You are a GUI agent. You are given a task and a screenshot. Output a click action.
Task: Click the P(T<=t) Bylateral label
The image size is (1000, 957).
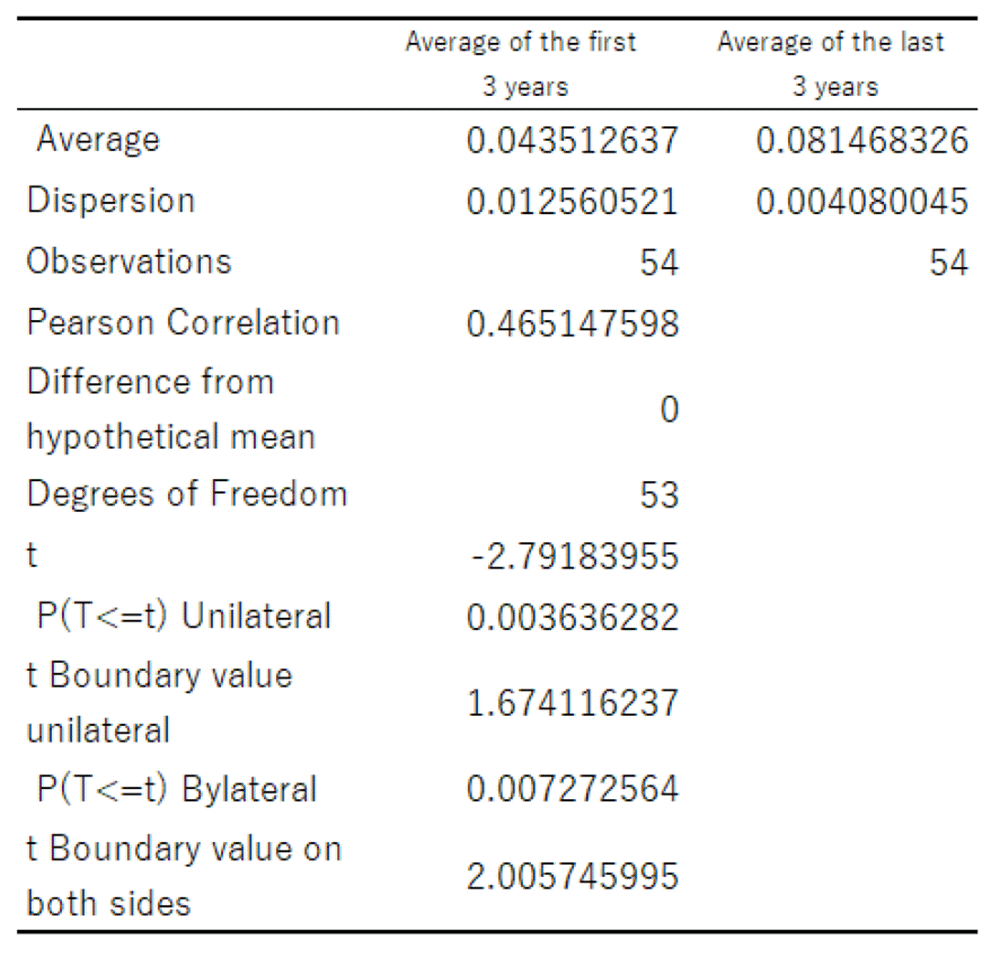point(177,789)
